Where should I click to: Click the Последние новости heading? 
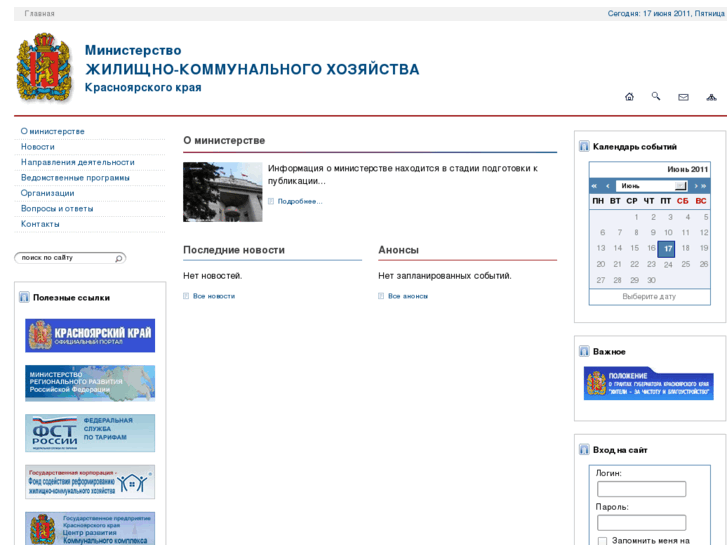click(x=234, y=250)
